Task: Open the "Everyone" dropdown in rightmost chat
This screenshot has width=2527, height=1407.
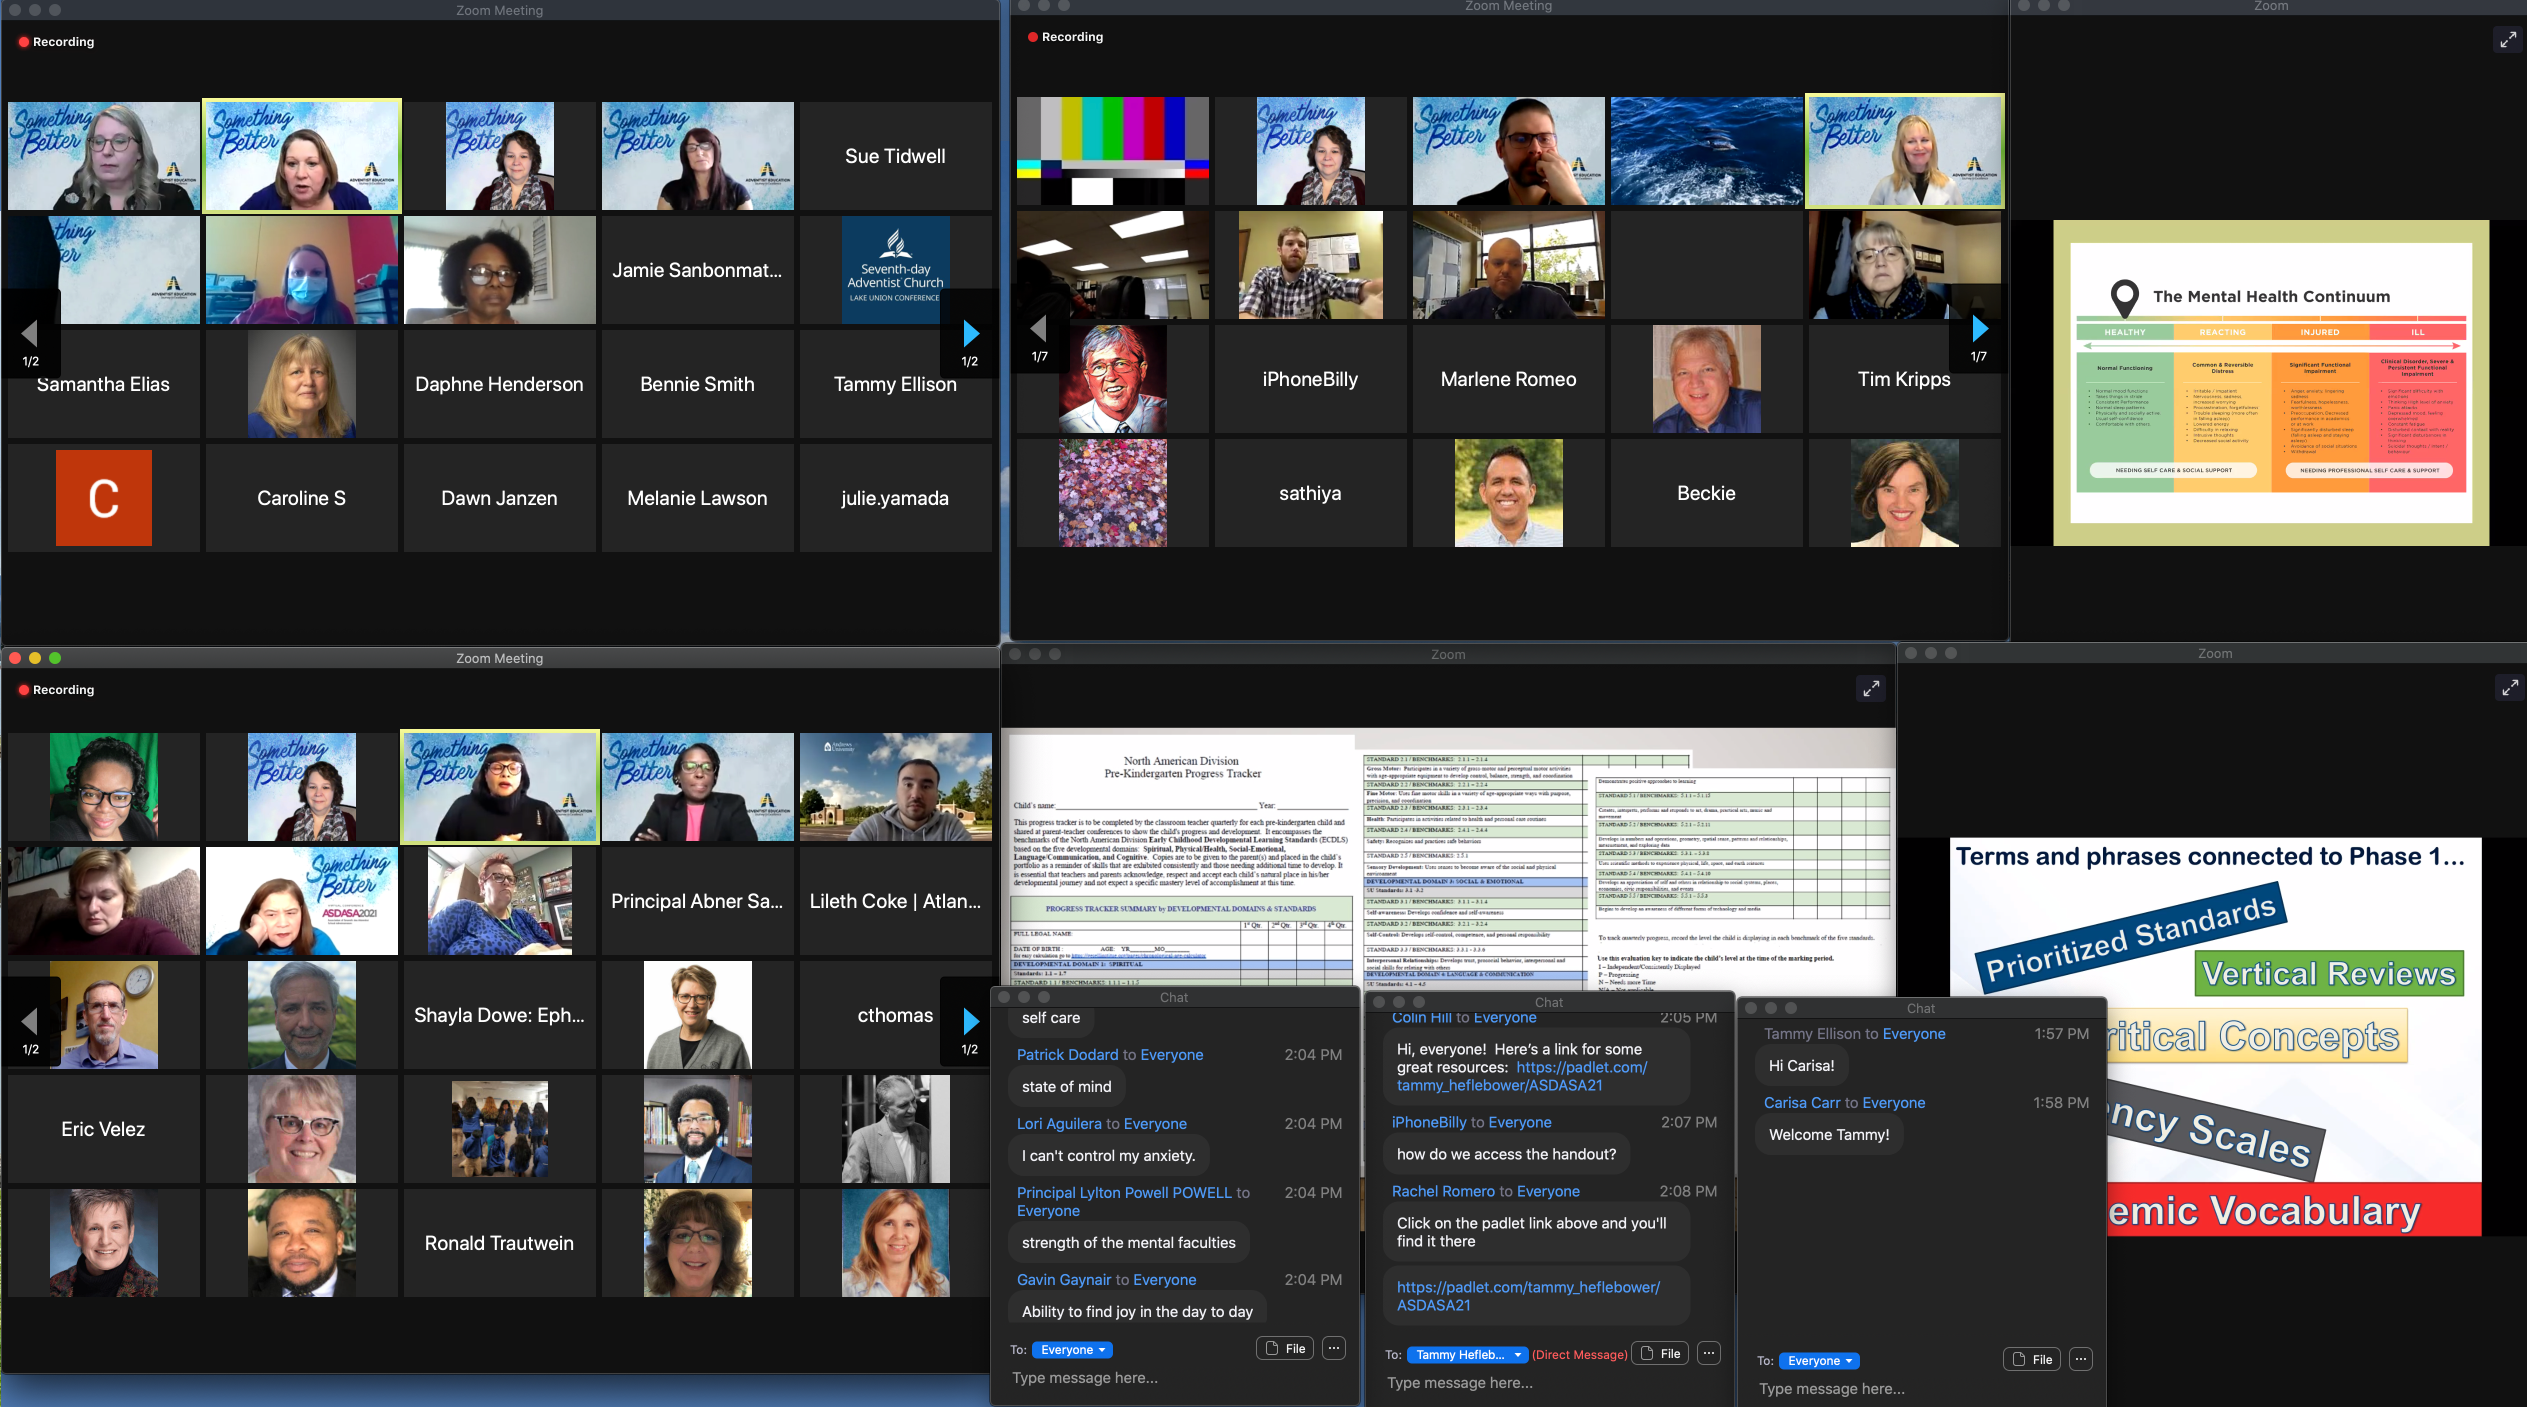Action: [1818, 1360]
